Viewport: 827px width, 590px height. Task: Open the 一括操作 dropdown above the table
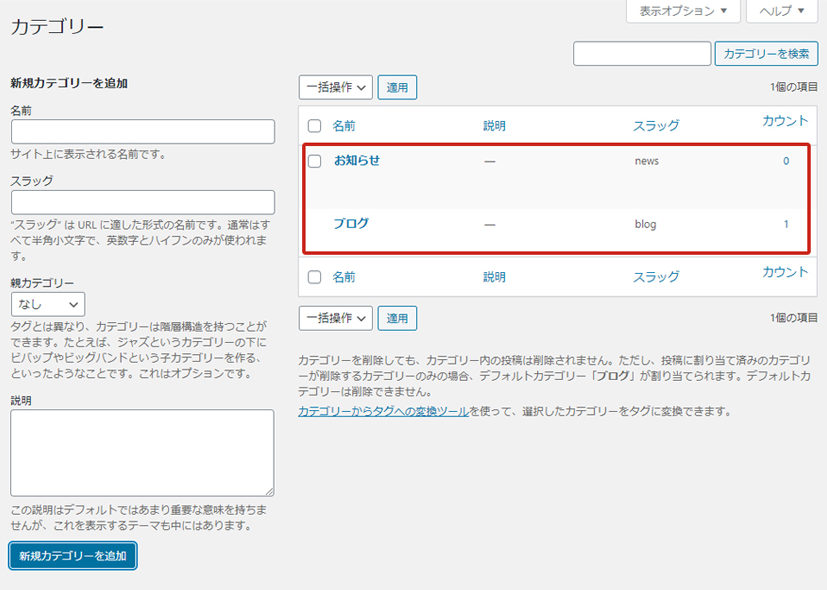click(335, 88)
